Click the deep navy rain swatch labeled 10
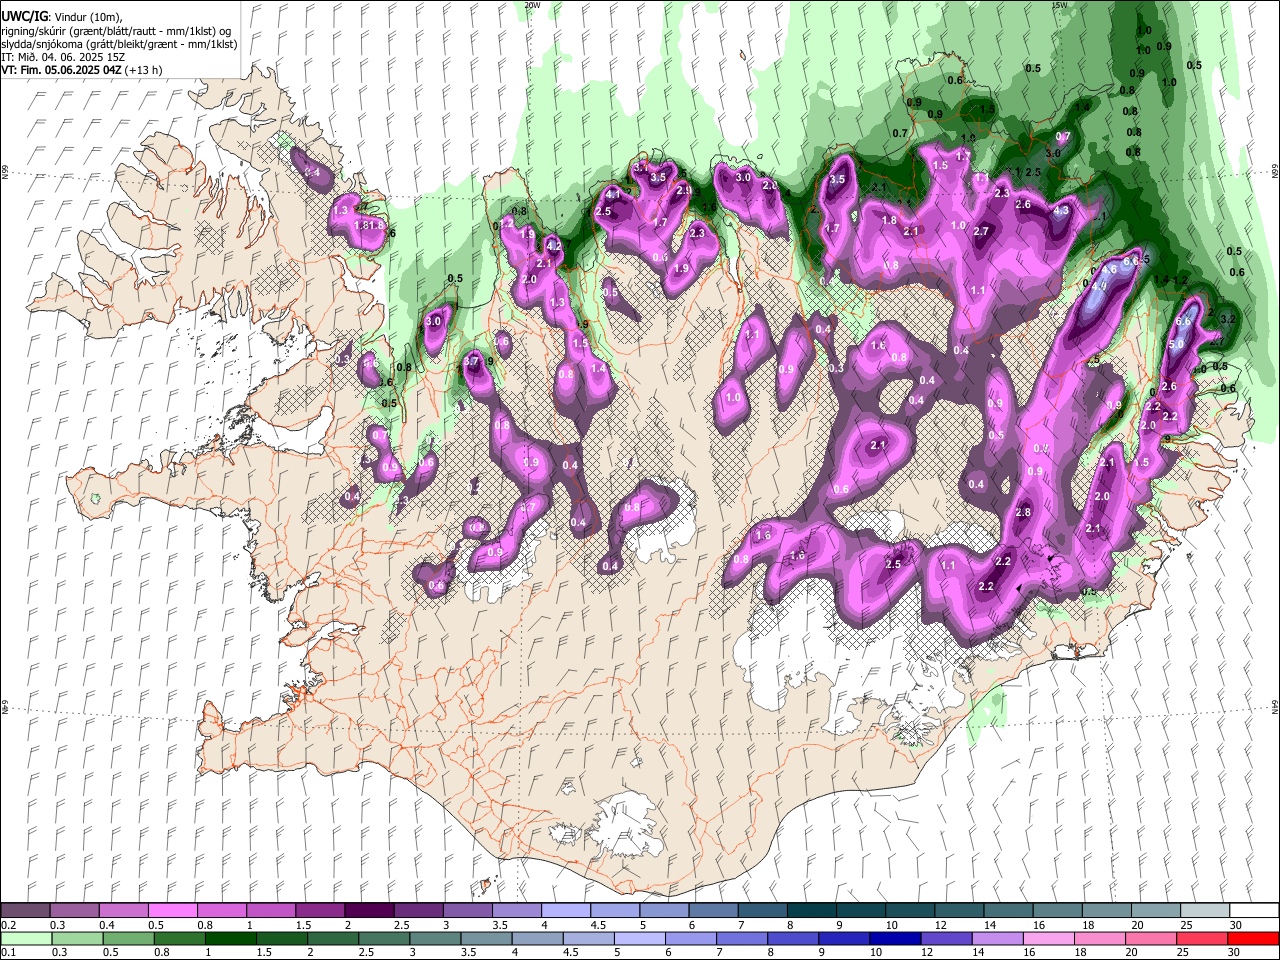1280x960 pixels. click(x=895, y=938)
